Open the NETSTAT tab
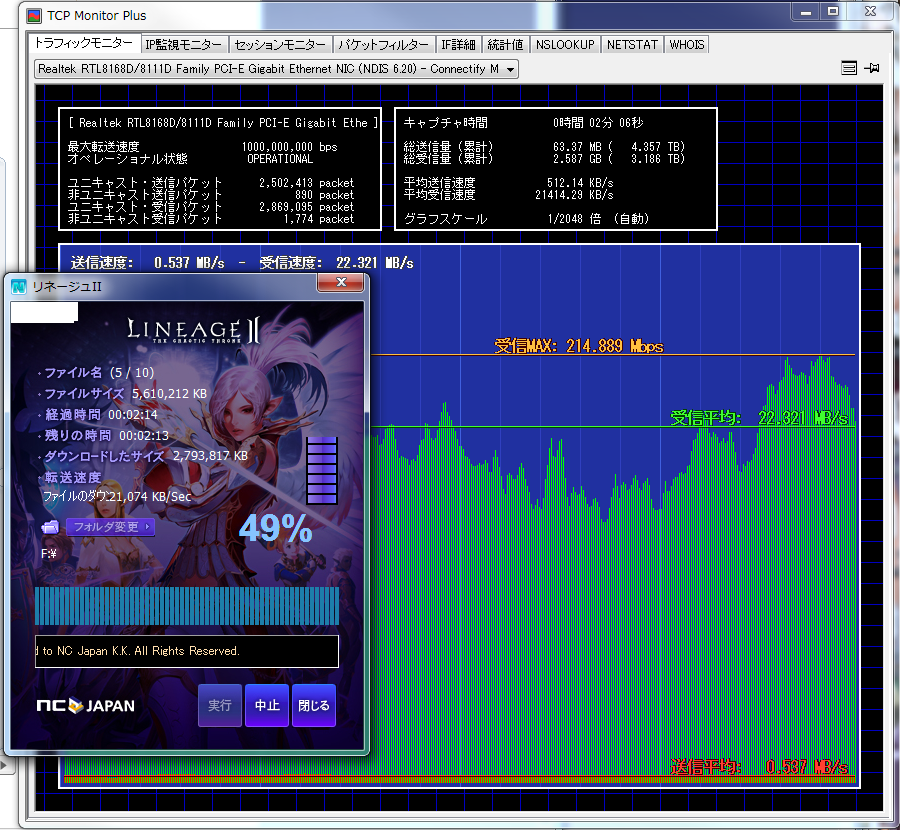Image resolution: width=900 pixels, height=830 pixels. [x=633, y=45]
